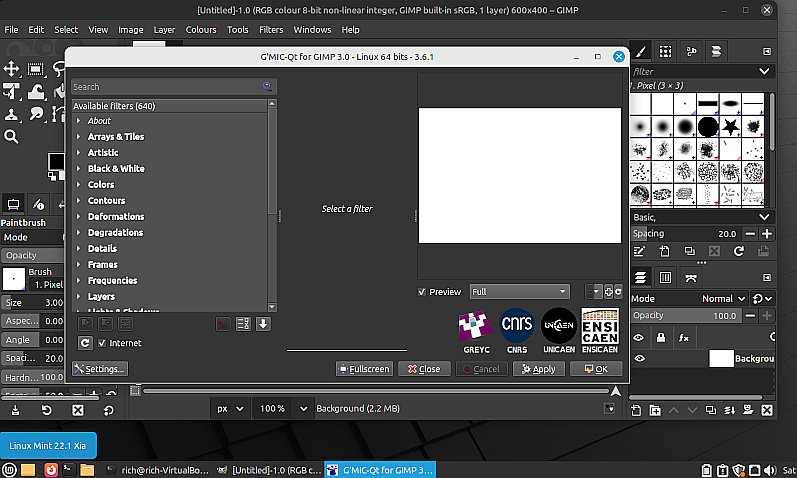The width and height of the screenshot is (797, 478).
Task: Select the Smudge tool in toolbox
Action: tap(36, 114)
